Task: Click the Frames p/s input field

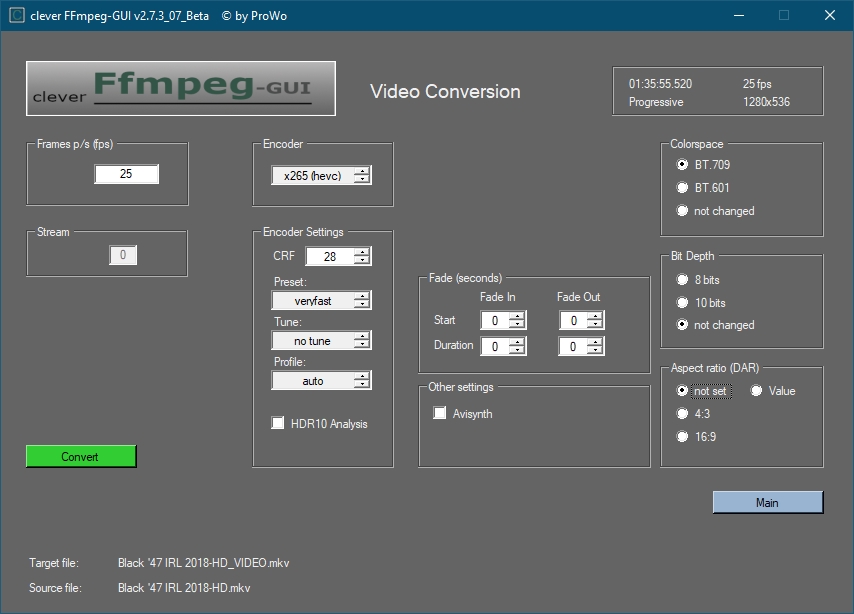Action: (126, 174)
